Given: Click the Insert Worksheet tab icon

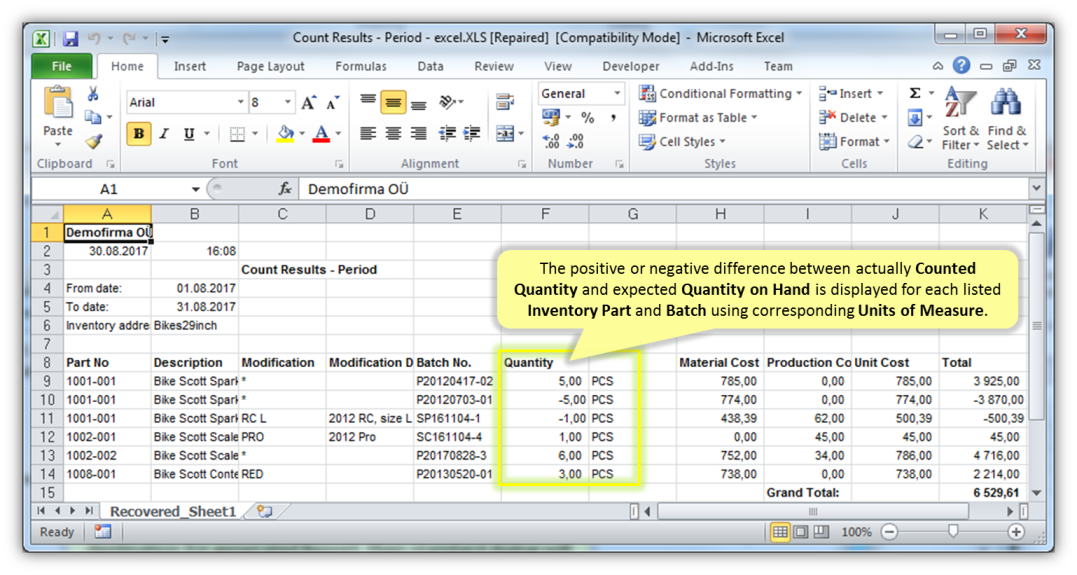Looking at the screenshot, I should point(264,511).
